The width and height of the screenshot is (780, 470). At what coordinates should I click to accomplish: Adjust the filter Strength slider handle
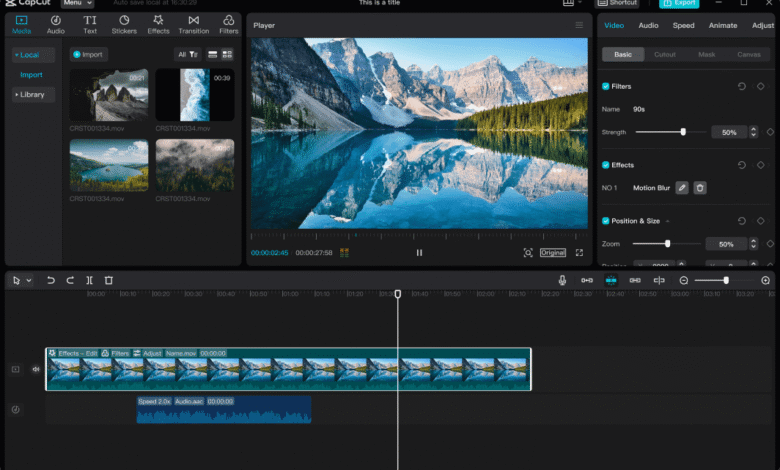coord(683,132)
